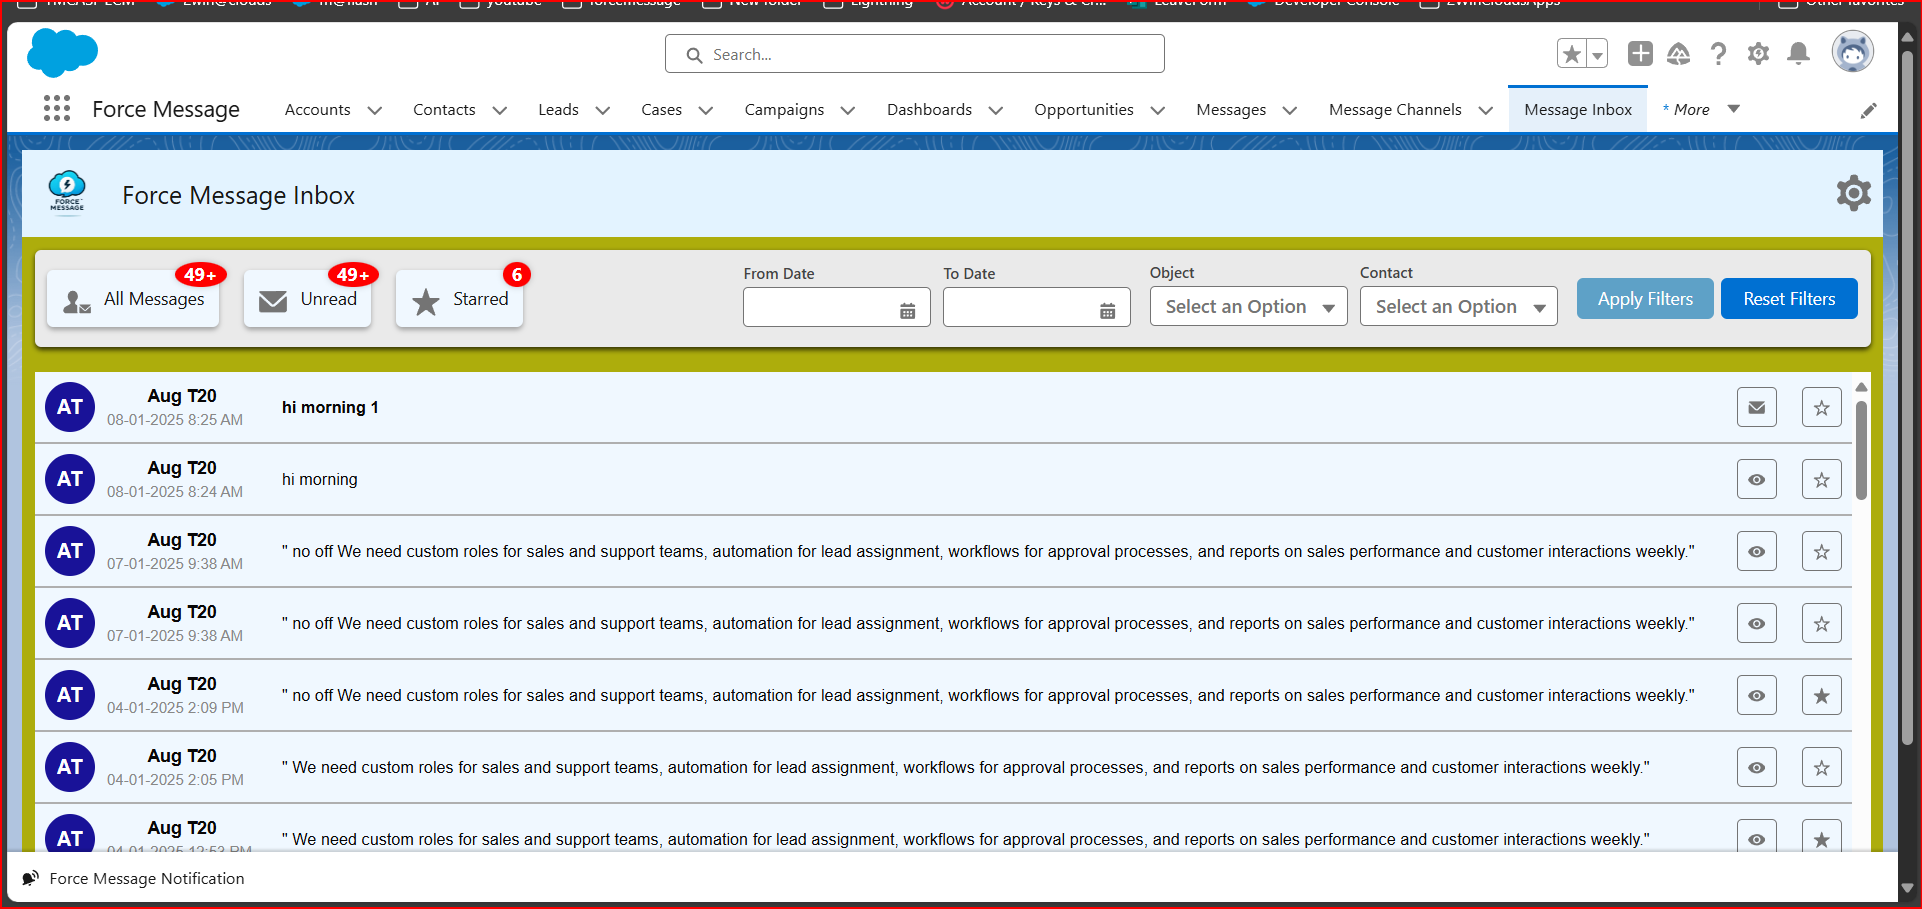Click the Salesforce Help question mark

1718,54
